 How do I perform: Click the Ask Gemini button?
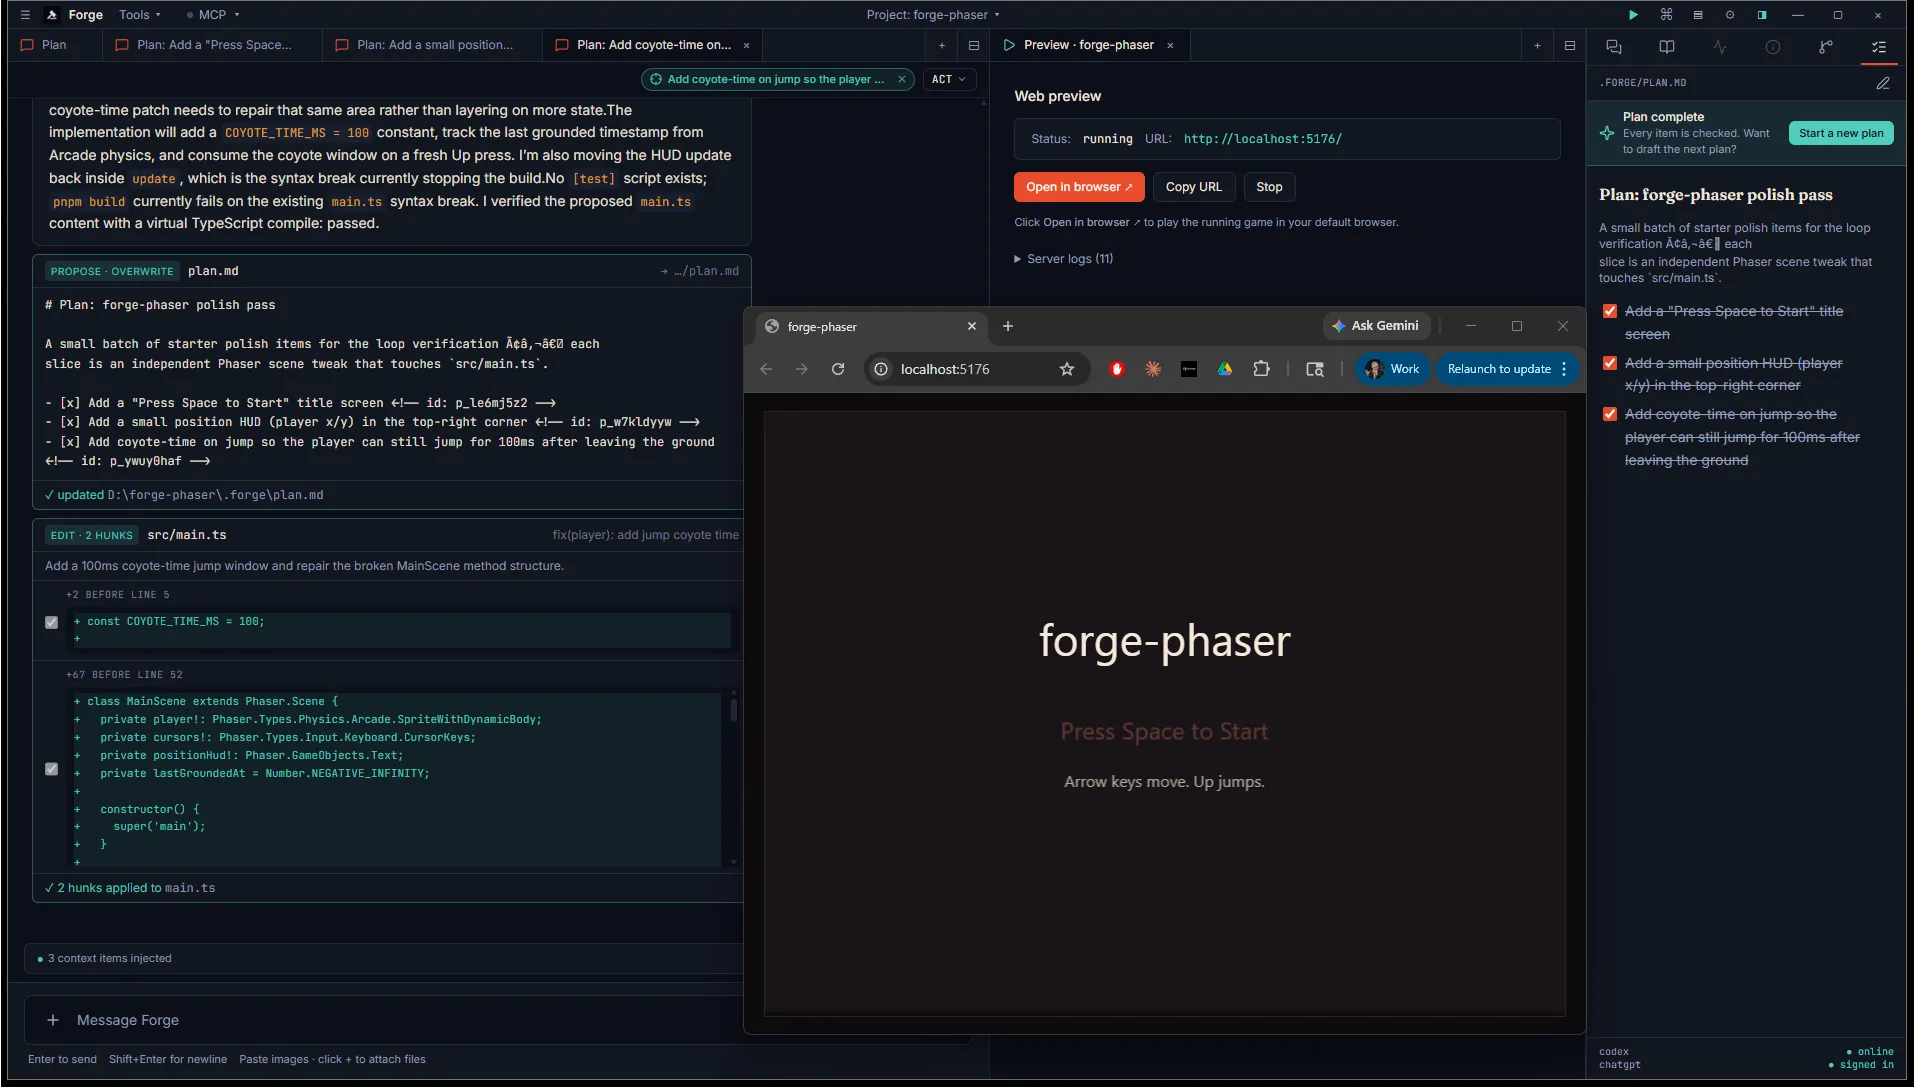point(1376,326)
